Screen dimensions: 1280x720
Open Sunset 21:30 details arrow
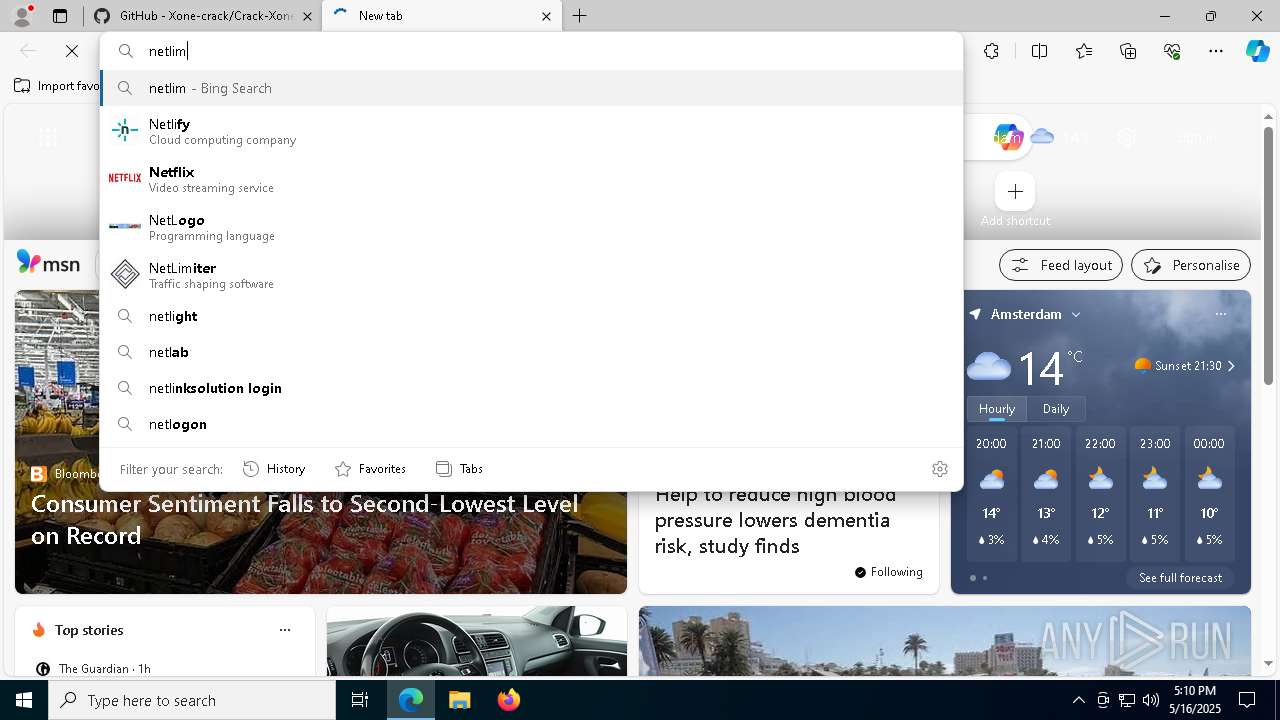point(1231,366)
